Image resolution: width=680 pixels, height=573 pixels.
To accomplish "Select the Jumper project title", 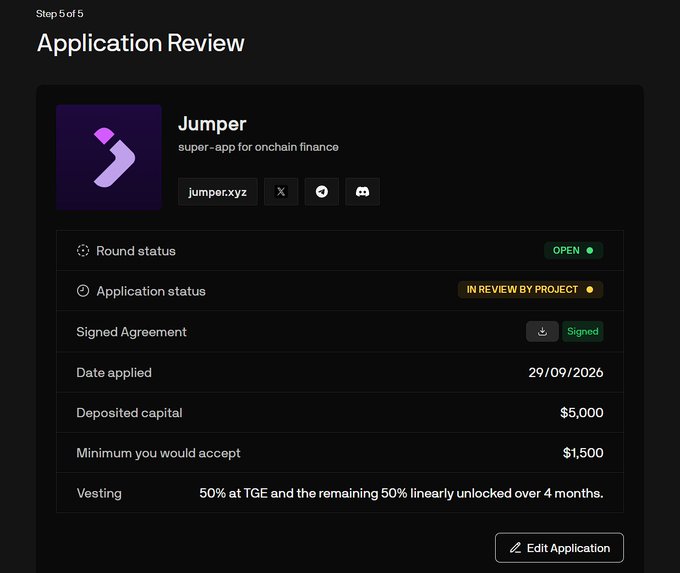I will (x=212, y=124).
